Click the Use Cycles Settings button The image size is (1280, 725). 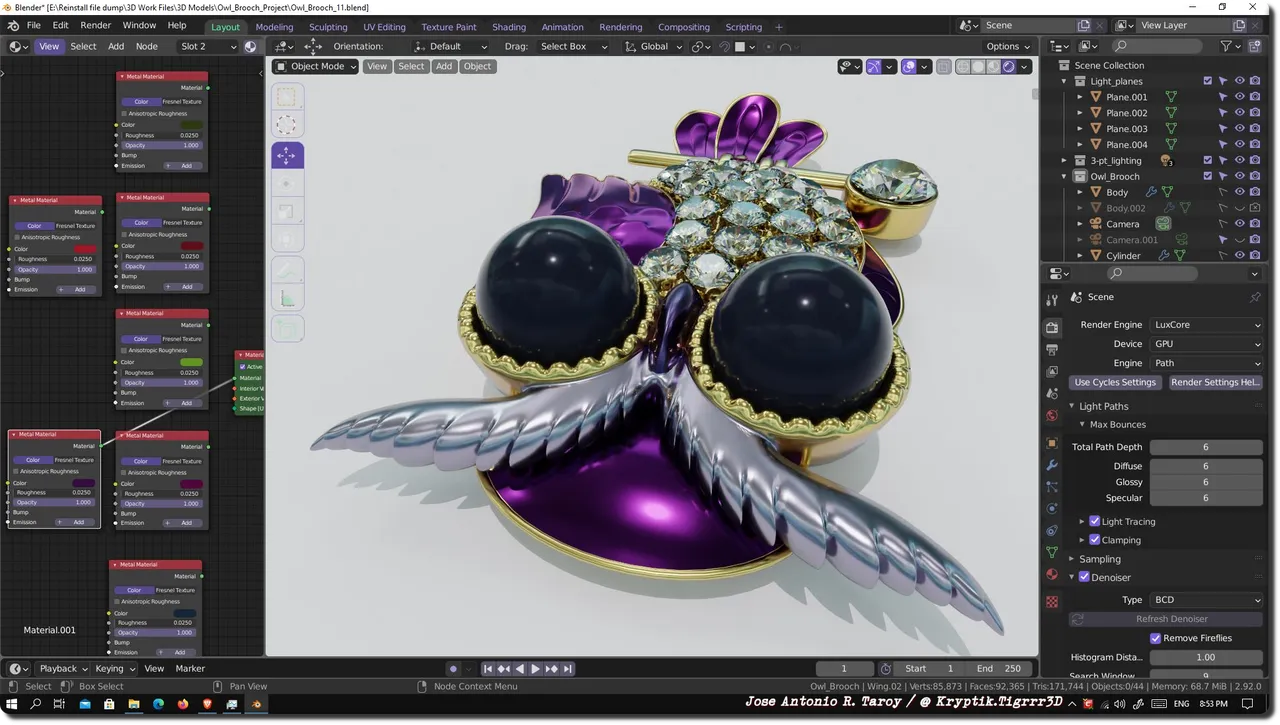[x=1115, y=382]
